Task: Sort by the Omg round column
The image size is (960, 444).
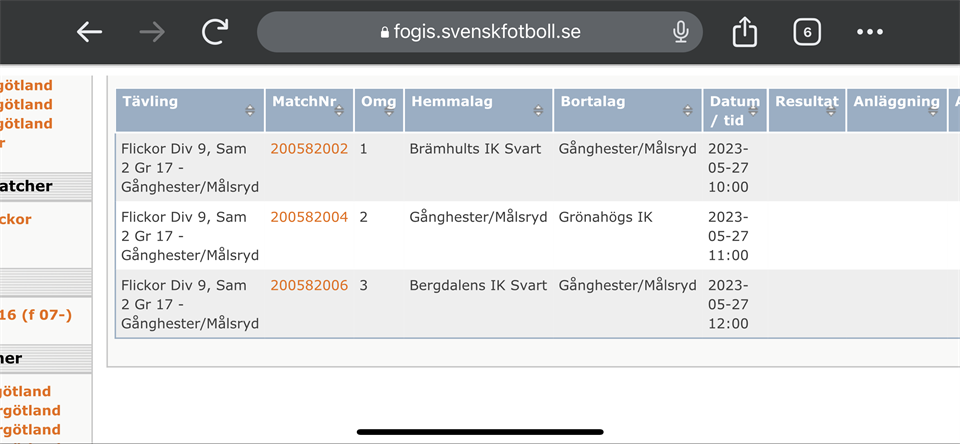Action: click(x=379, y=110)
